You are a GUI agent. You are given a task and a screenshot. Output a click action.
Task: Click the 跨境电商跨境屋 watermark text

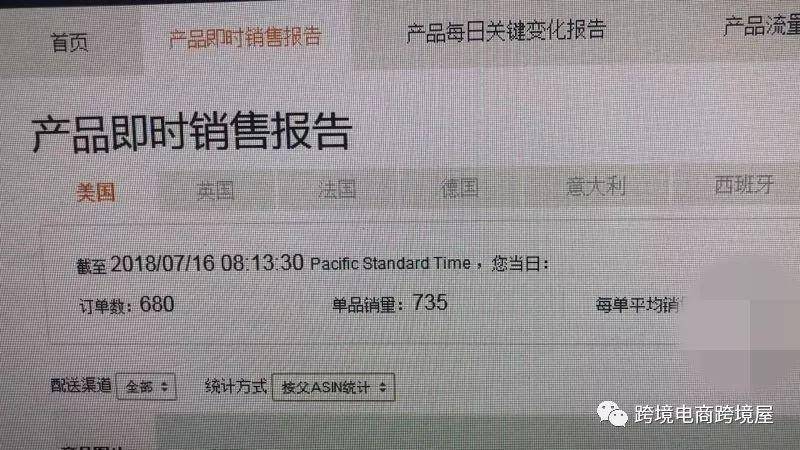click(704, 414)
